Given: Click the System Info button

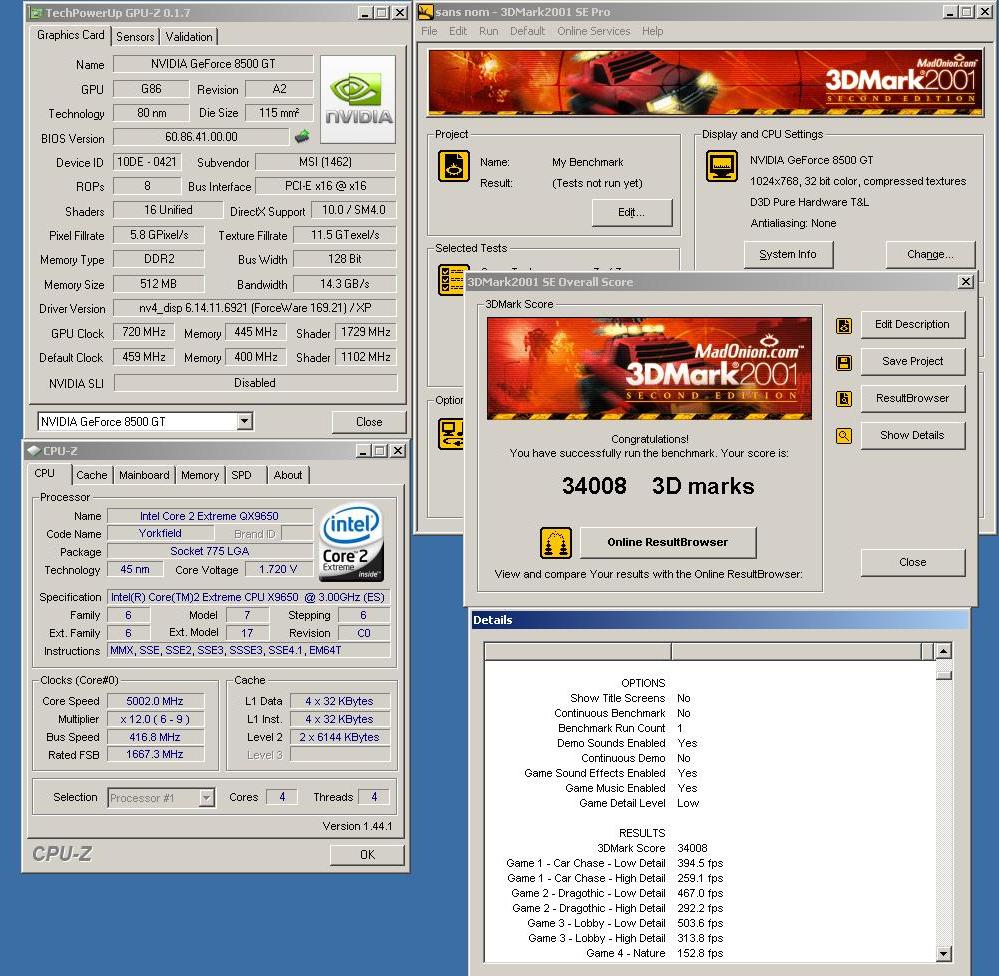Looking at the screenshot, I should (x=788, y=254).
